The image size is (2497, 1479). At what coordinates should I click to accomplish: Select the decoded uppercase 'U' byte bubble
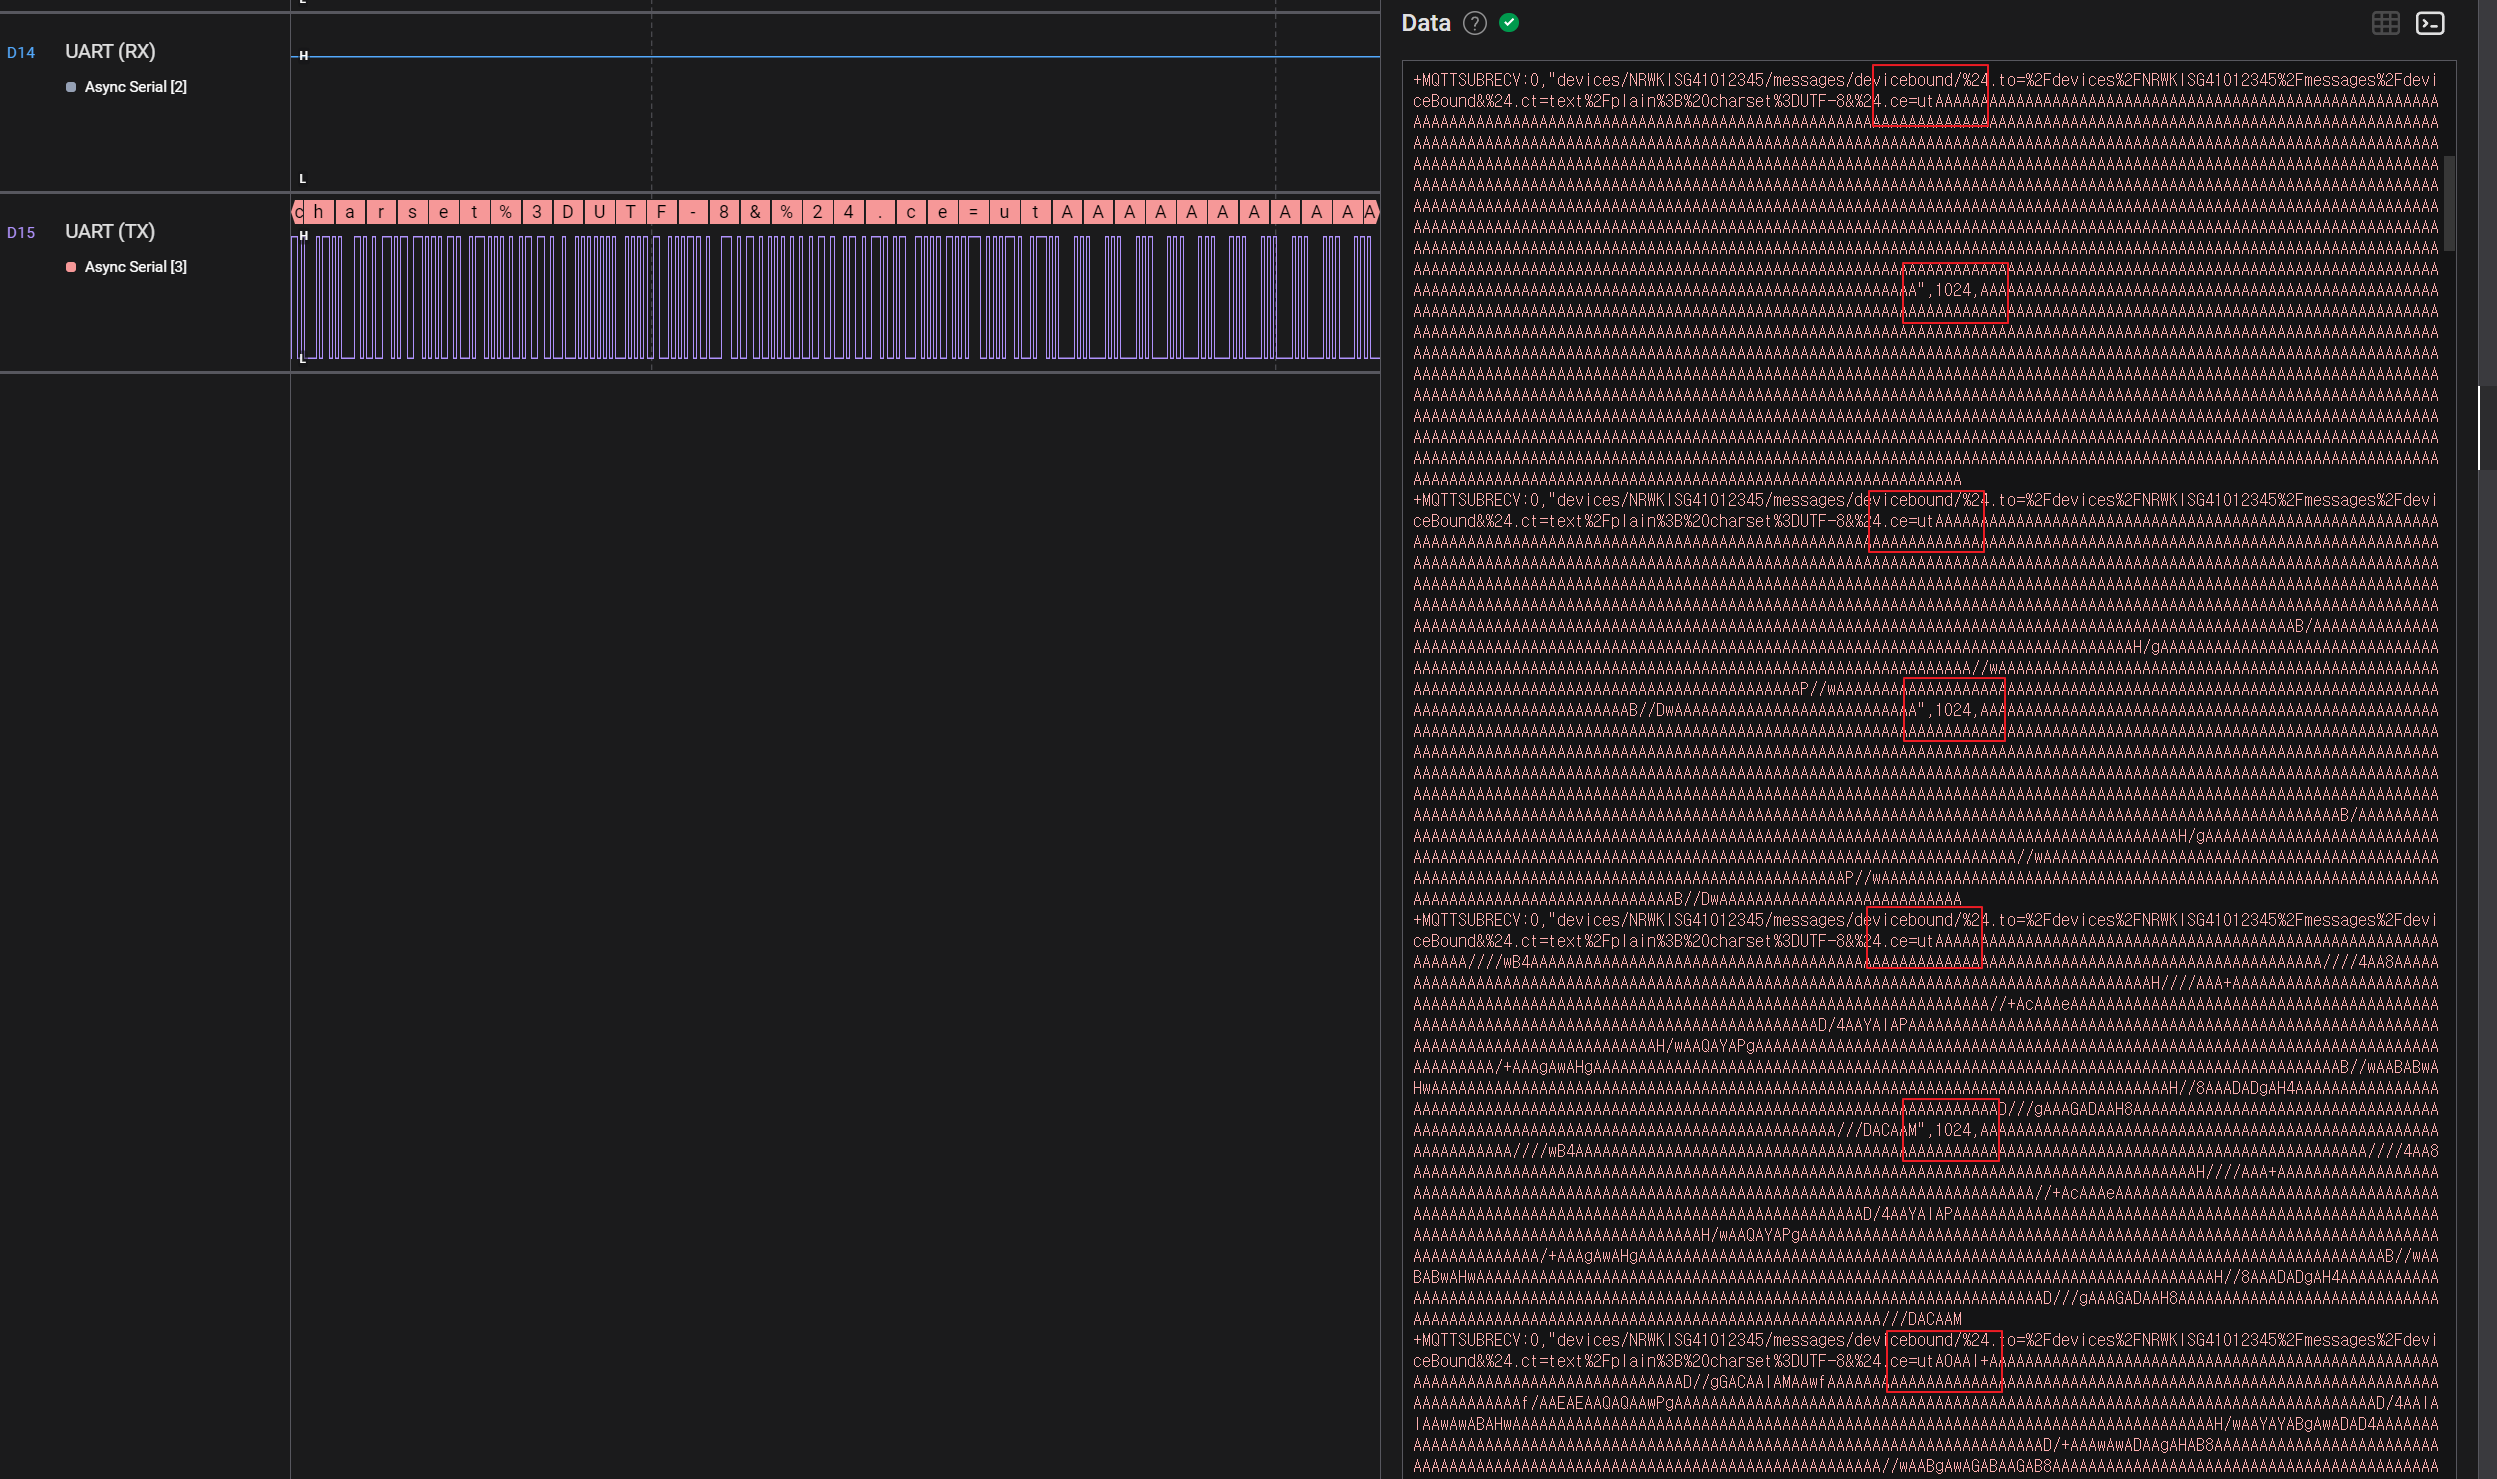599,212
